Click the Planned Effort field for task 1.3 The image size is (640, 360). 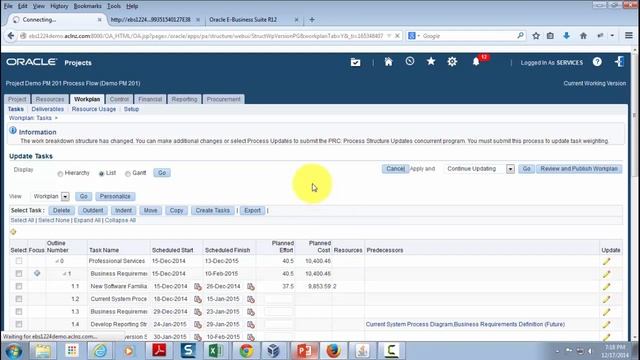coord(279,311)
